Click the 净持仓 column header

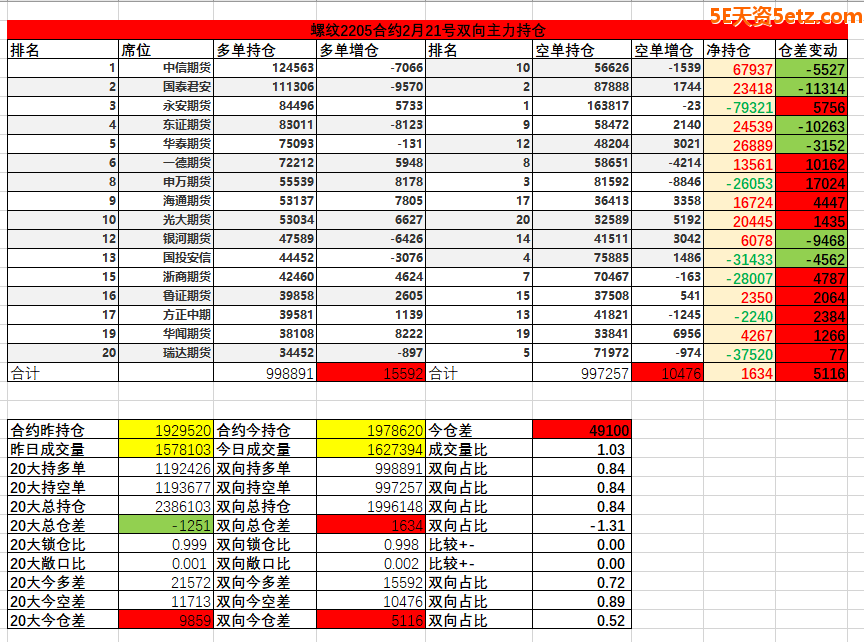tap(740, 49)
